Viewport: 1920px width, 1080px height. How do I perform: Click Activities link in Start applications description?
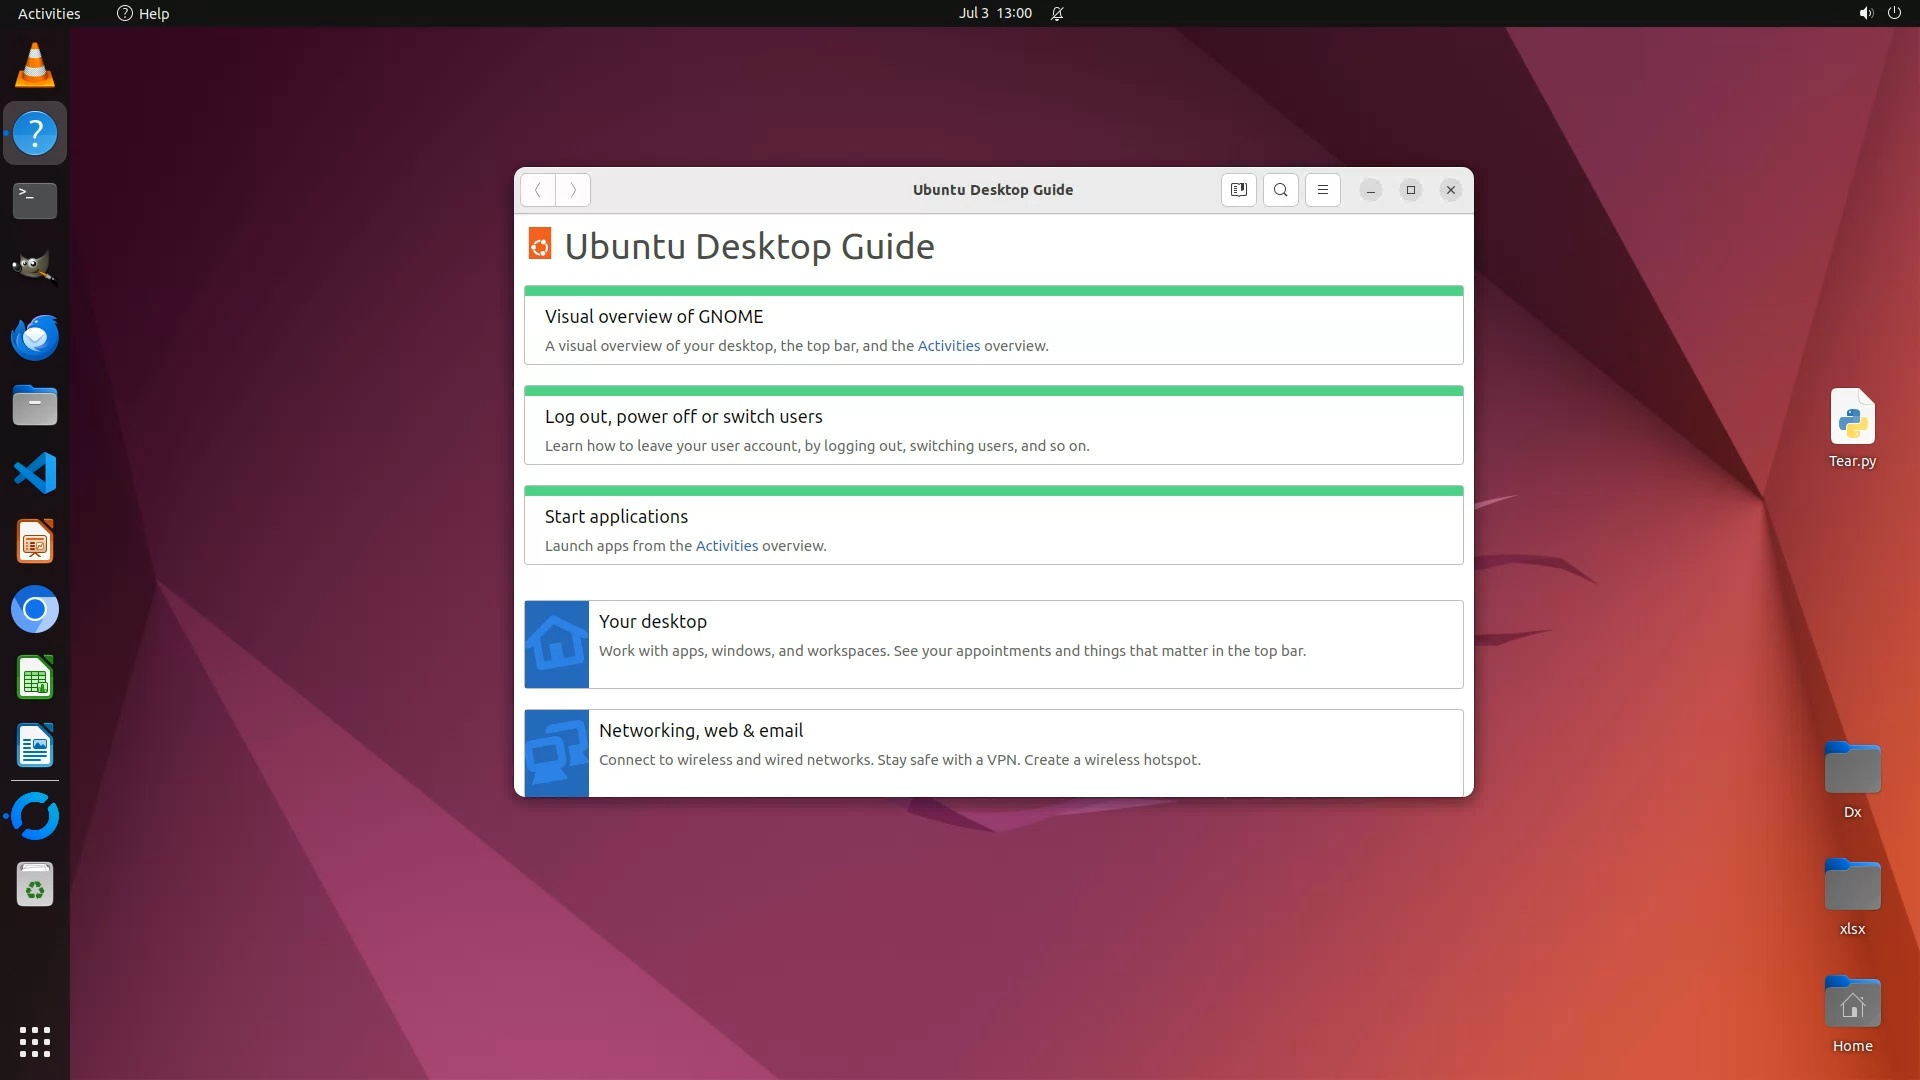click(726, 546)
